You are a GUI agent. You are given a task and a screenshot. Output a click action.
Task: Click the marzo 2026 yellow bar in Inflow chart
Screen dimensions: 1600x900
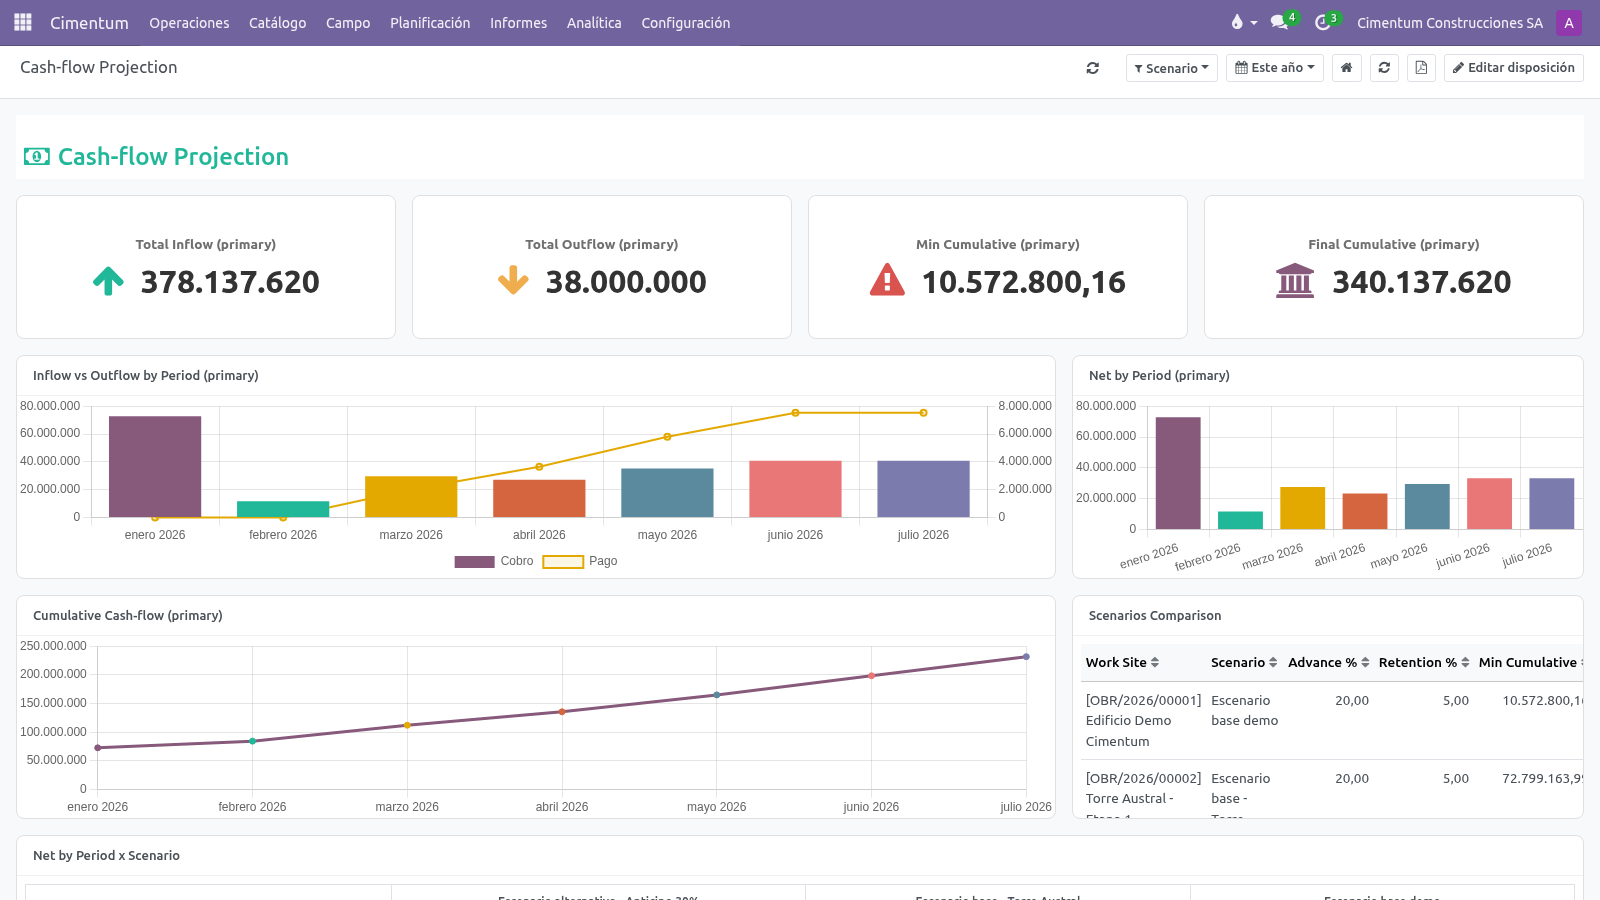pos(411,496)
